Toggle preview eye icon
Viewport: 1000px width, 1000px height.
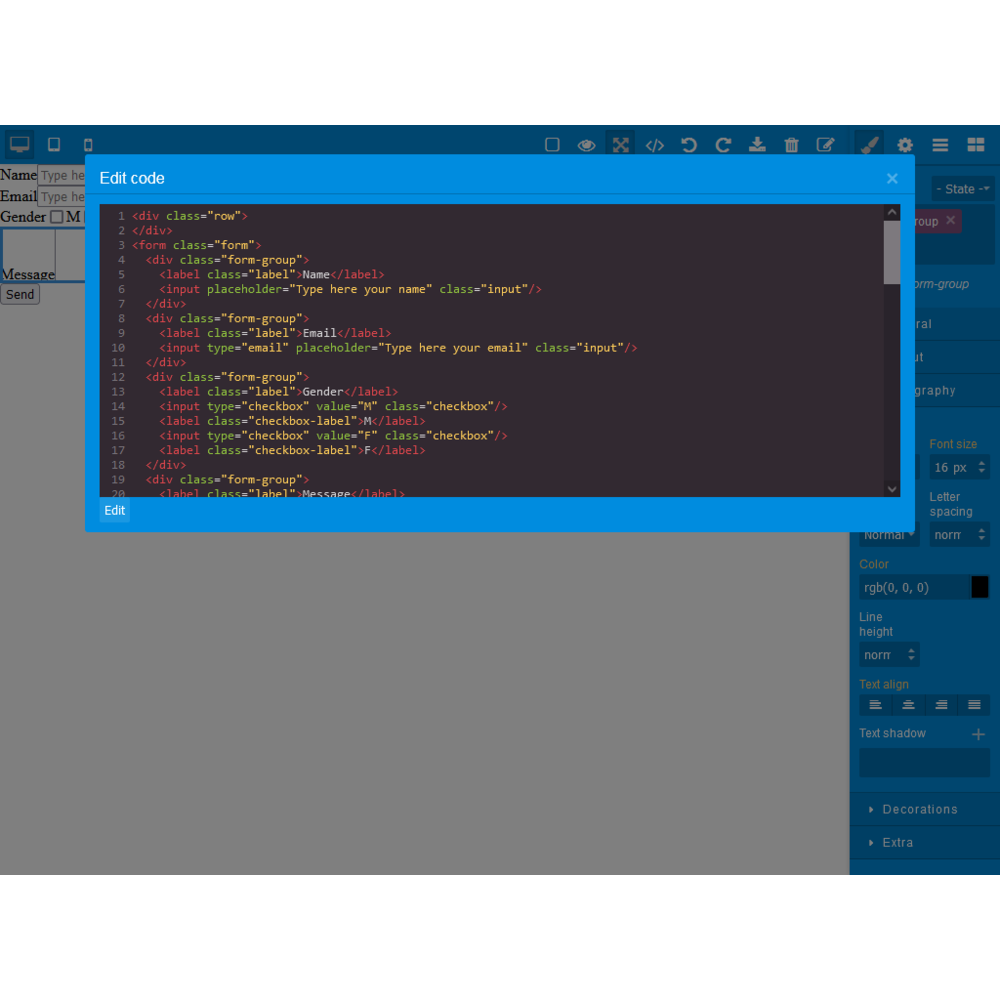[586, 145]
